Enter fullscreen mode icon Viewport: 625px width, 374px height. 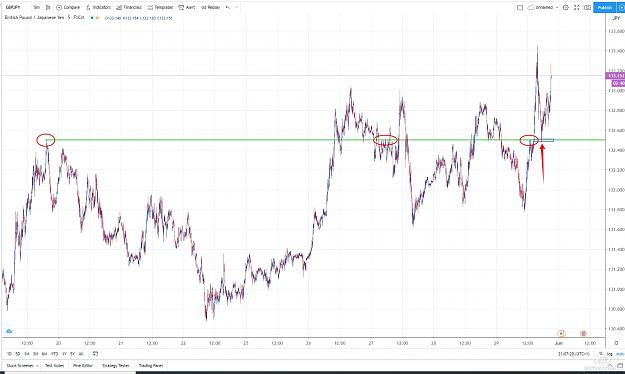576,7
